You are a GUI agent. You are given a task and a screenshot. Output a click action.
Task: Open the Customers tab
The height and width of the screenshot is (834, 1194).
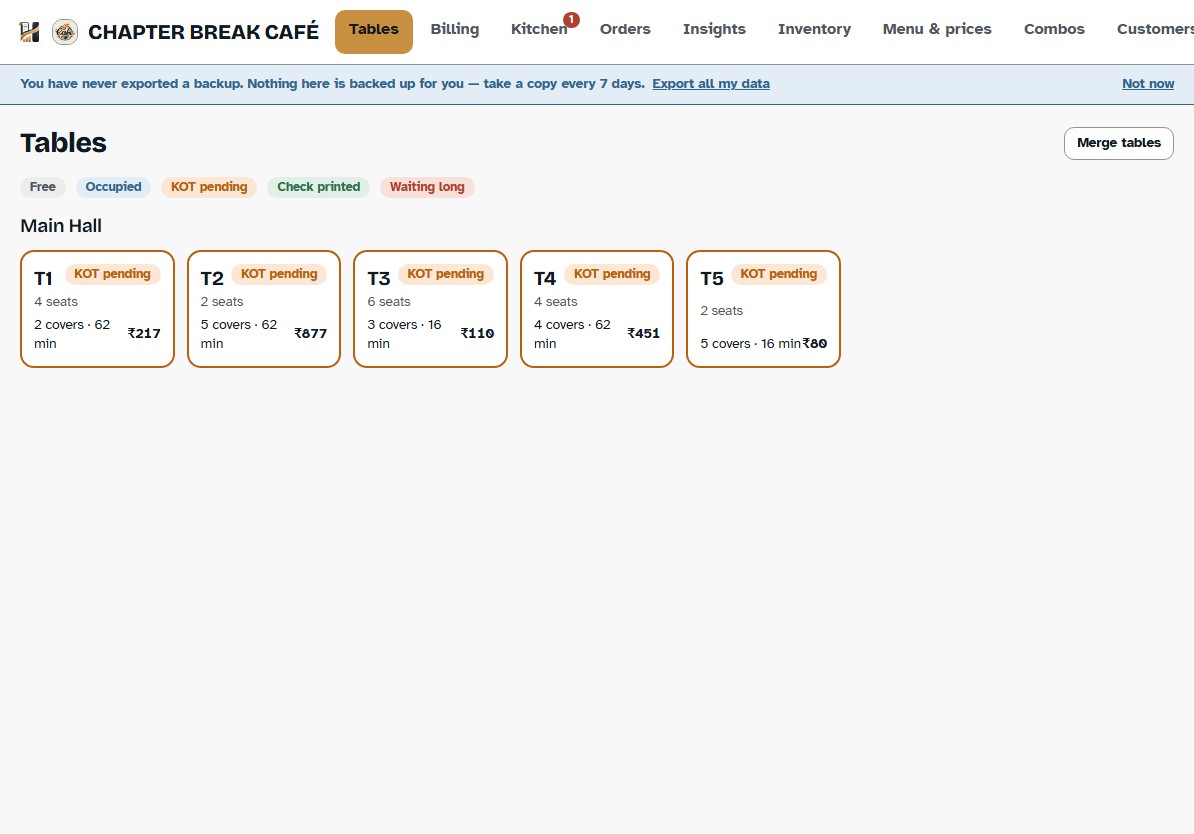click(1155, 30)
